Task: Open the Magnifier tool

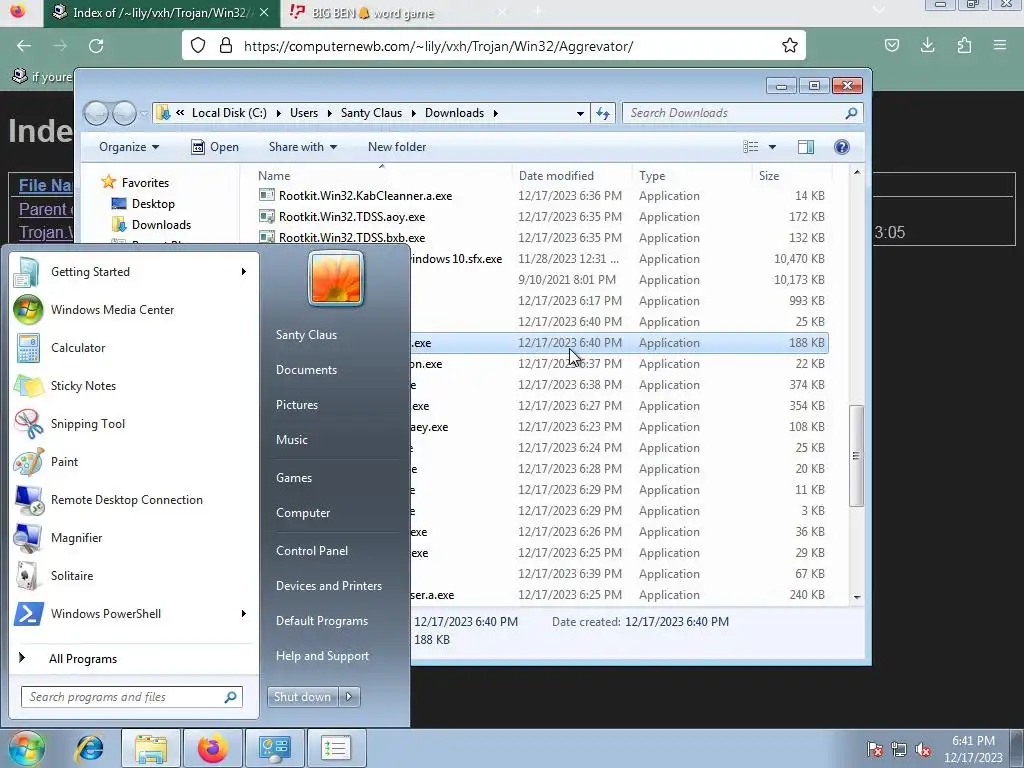Action: [x=133, y=537]
